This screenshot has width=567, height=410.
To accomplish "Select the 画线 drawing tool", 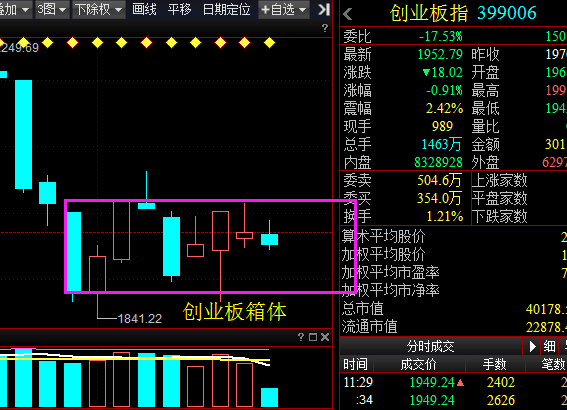I will click(144, 9).
